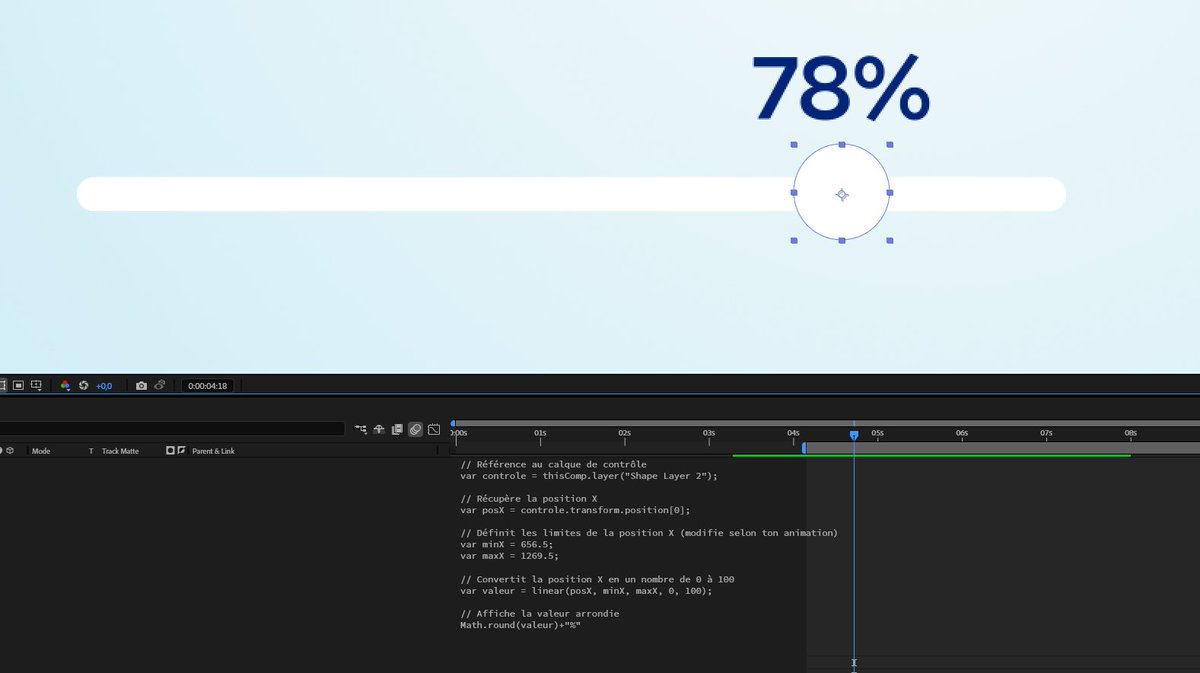The width and height of the screenshot is (1200, 673).
Task: Click the matte invert icon
Action: pyautogui.click(x=181, y=450)
